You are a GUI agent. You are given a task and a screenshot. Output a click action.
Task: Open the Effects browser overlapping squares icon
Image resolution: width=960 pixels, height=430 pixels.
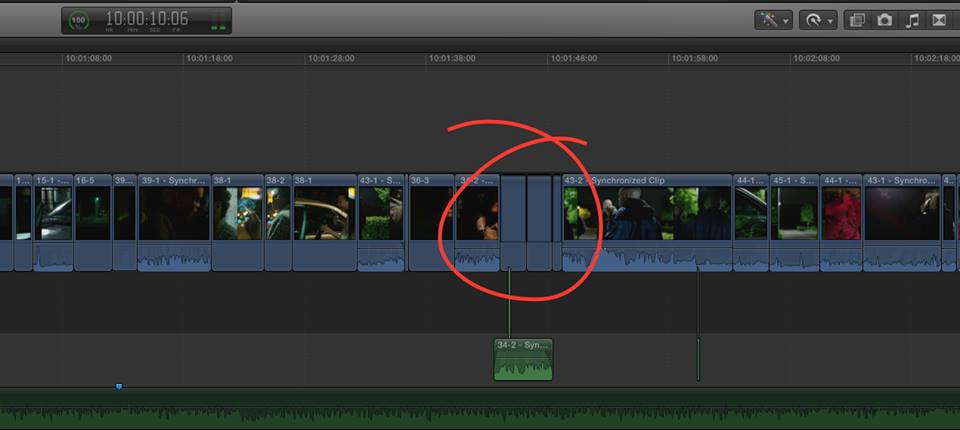[858, 20]
